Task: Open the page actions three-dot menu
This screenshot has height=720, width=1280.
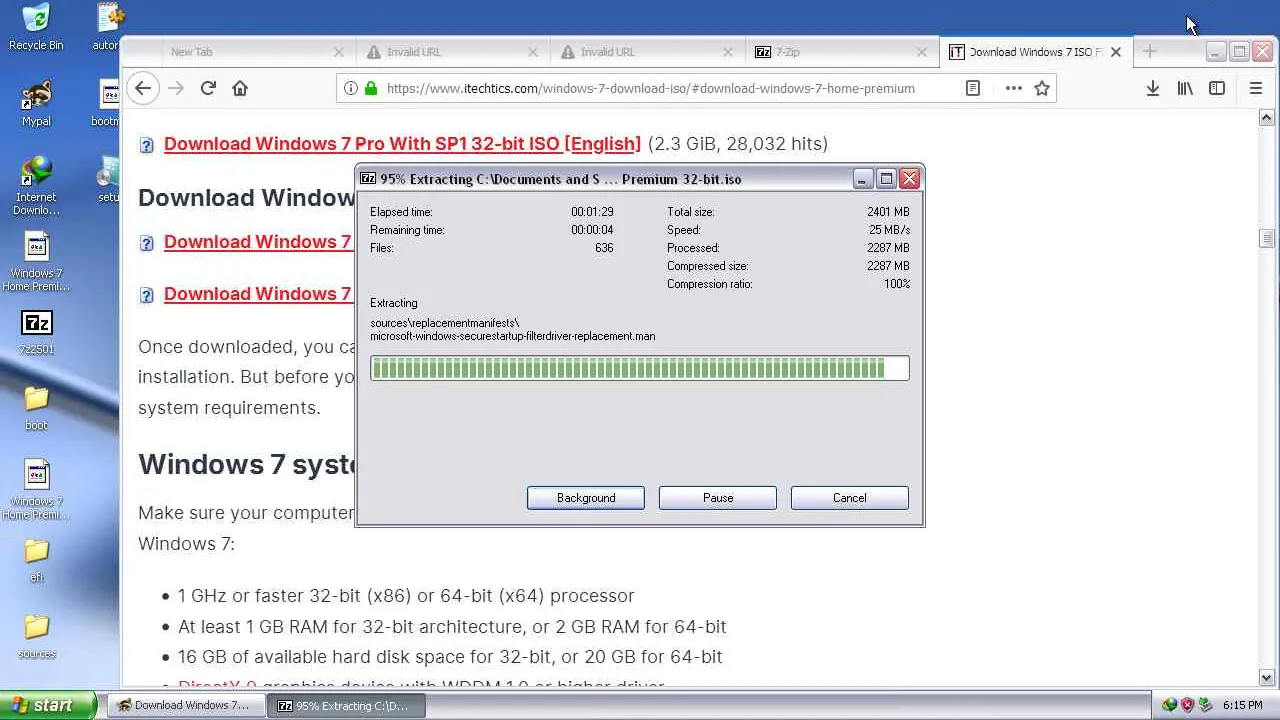Action: [1013, 88]
